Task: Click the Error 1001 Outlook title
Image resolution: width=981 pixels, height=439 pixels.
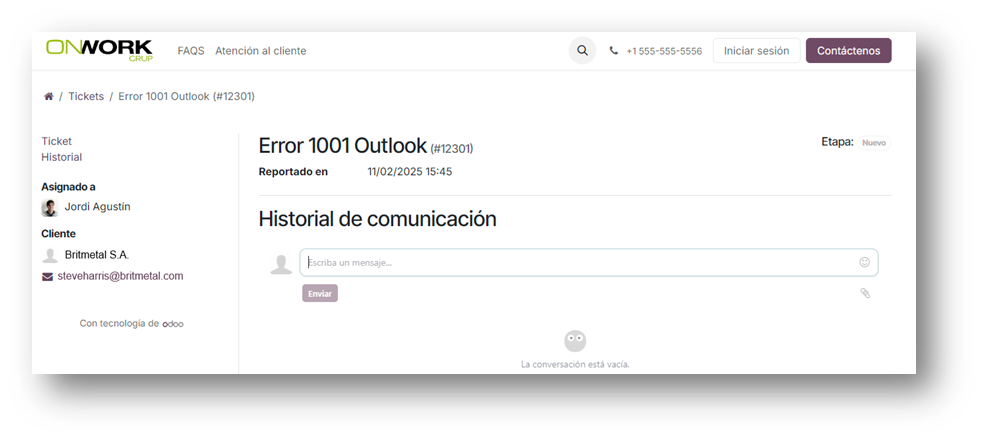Action: (342, 146)
